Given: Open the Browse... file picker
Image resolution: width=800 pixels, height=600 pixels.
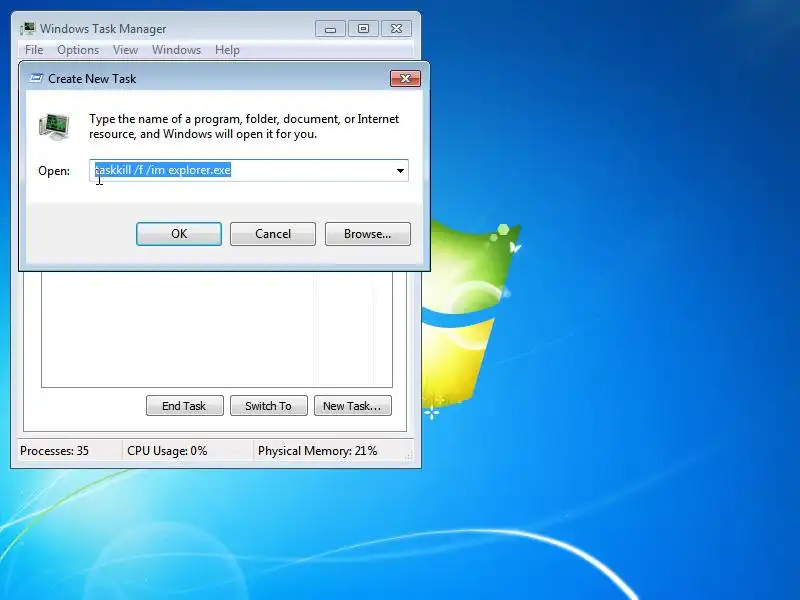Looking at the screenshot, I should [x=367, y=234].
